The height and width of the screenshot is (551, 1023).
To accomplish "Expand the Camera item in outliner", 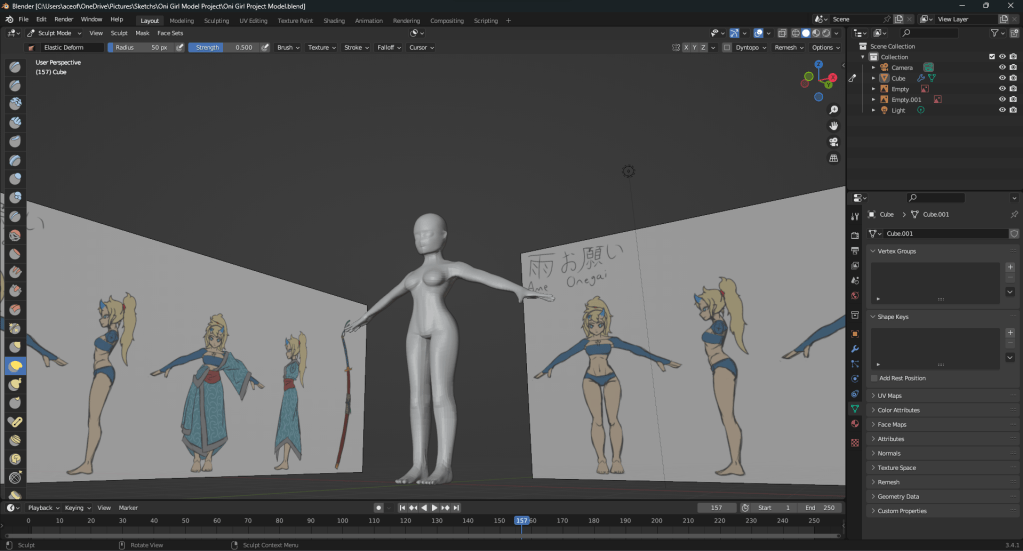I will point(873,68).
